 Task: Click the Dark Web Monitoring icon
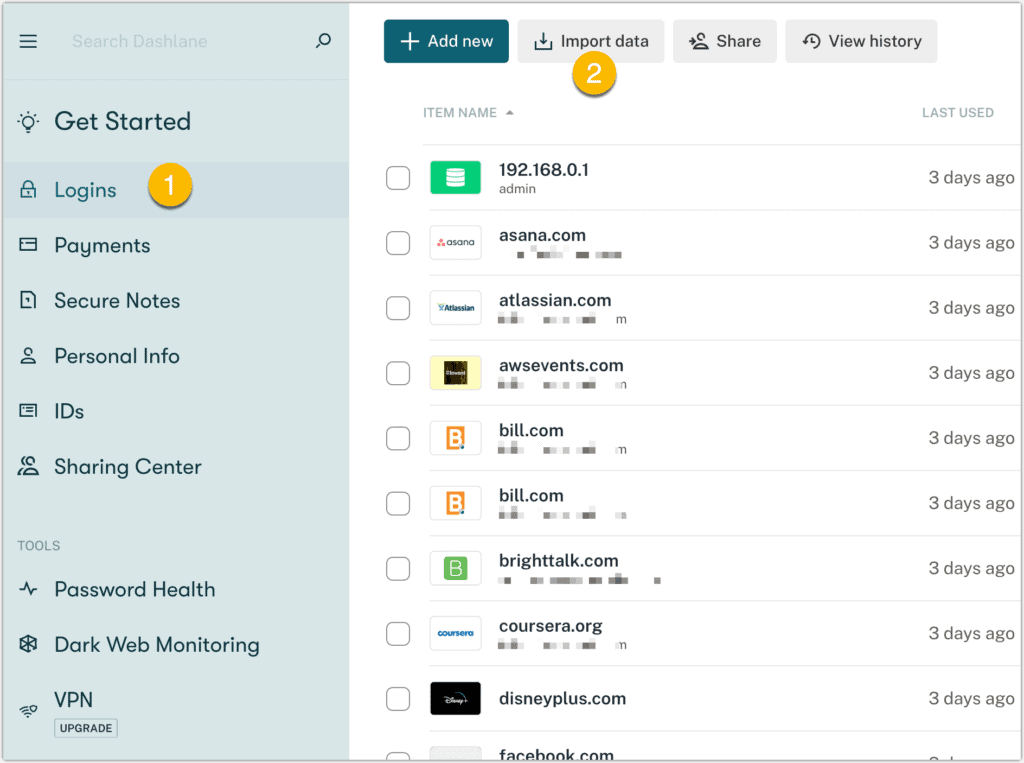(x=28, y=644)
